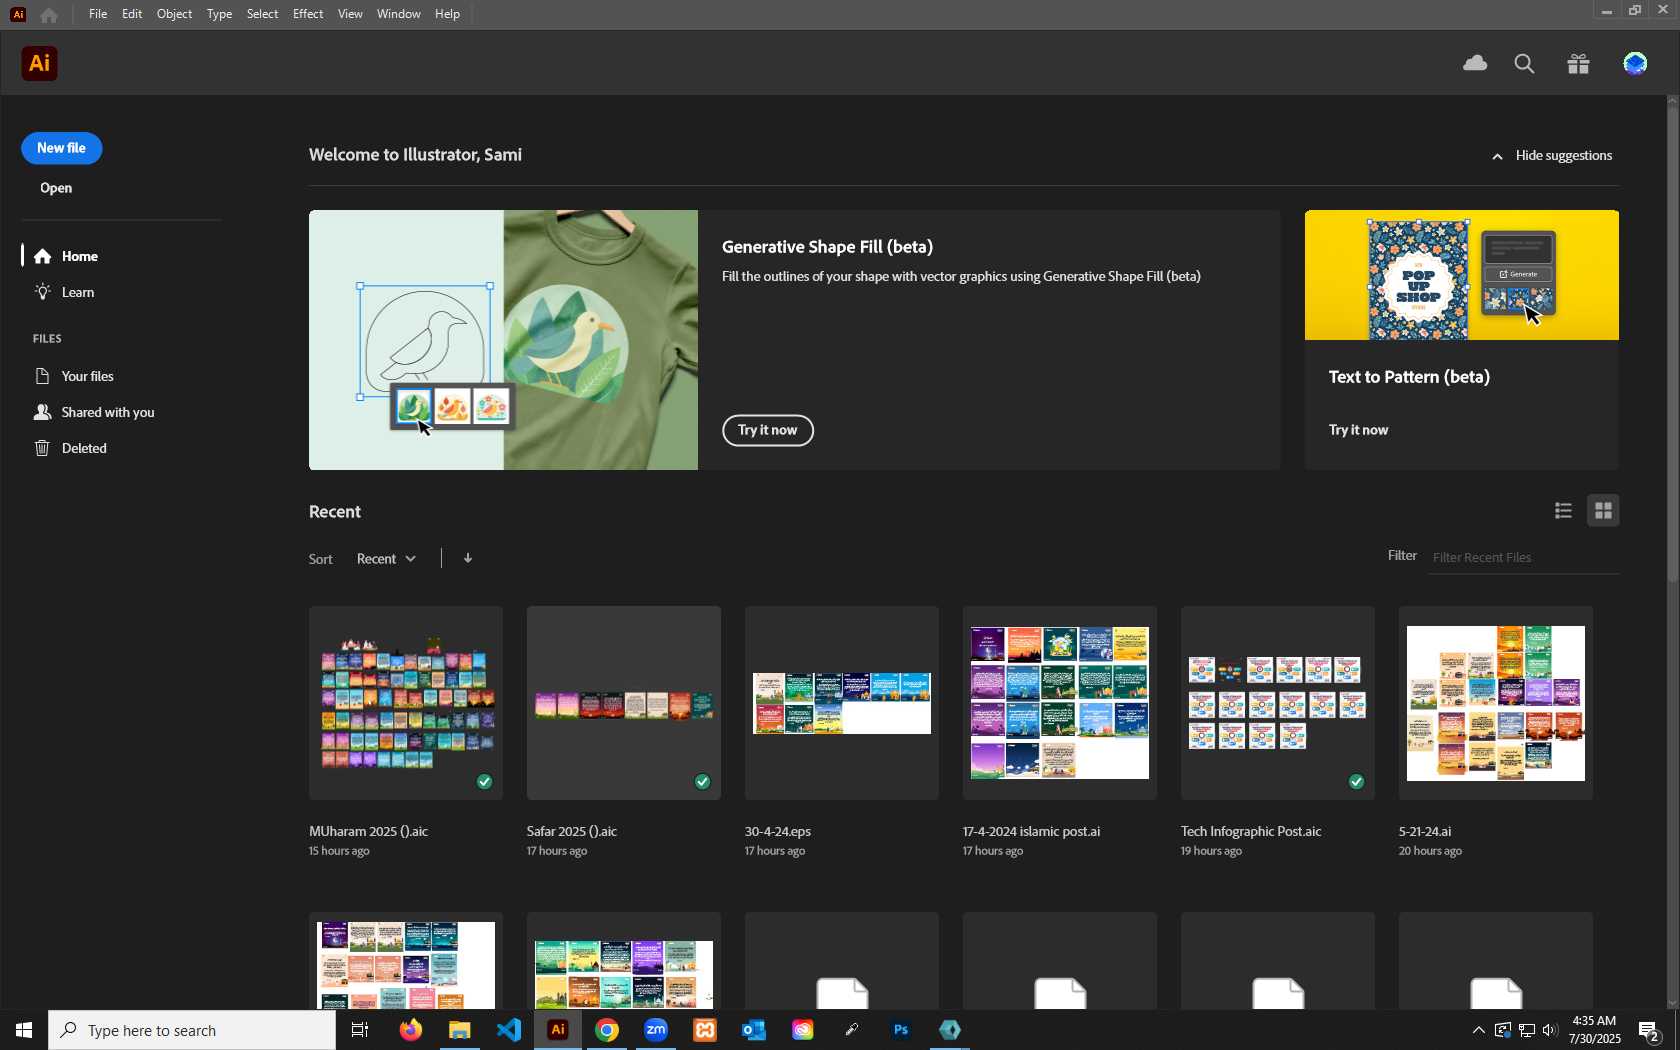Open the Object menu

174,14
